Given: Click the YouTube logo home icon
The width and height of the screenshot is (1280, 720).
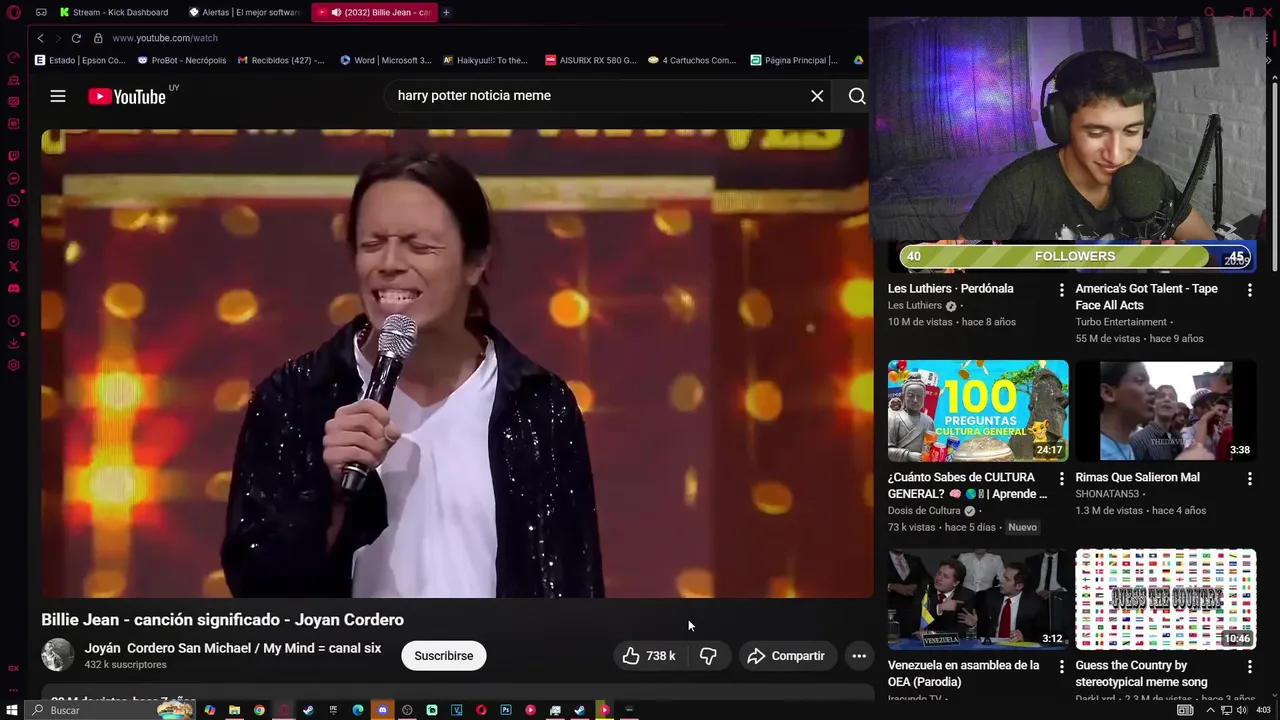Looking at the screenshot, I should tap(126, 96).
